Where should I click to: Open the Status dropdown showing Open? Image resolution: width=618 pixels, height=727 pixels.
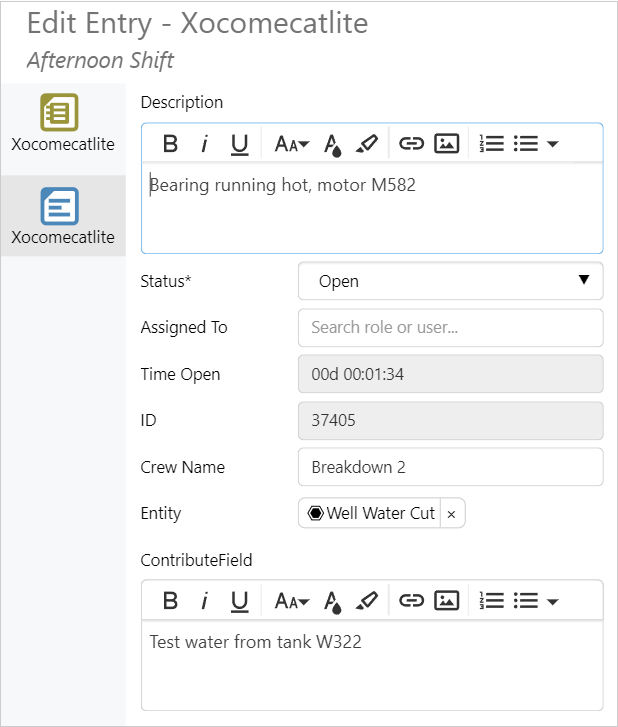tap(450, 281)
